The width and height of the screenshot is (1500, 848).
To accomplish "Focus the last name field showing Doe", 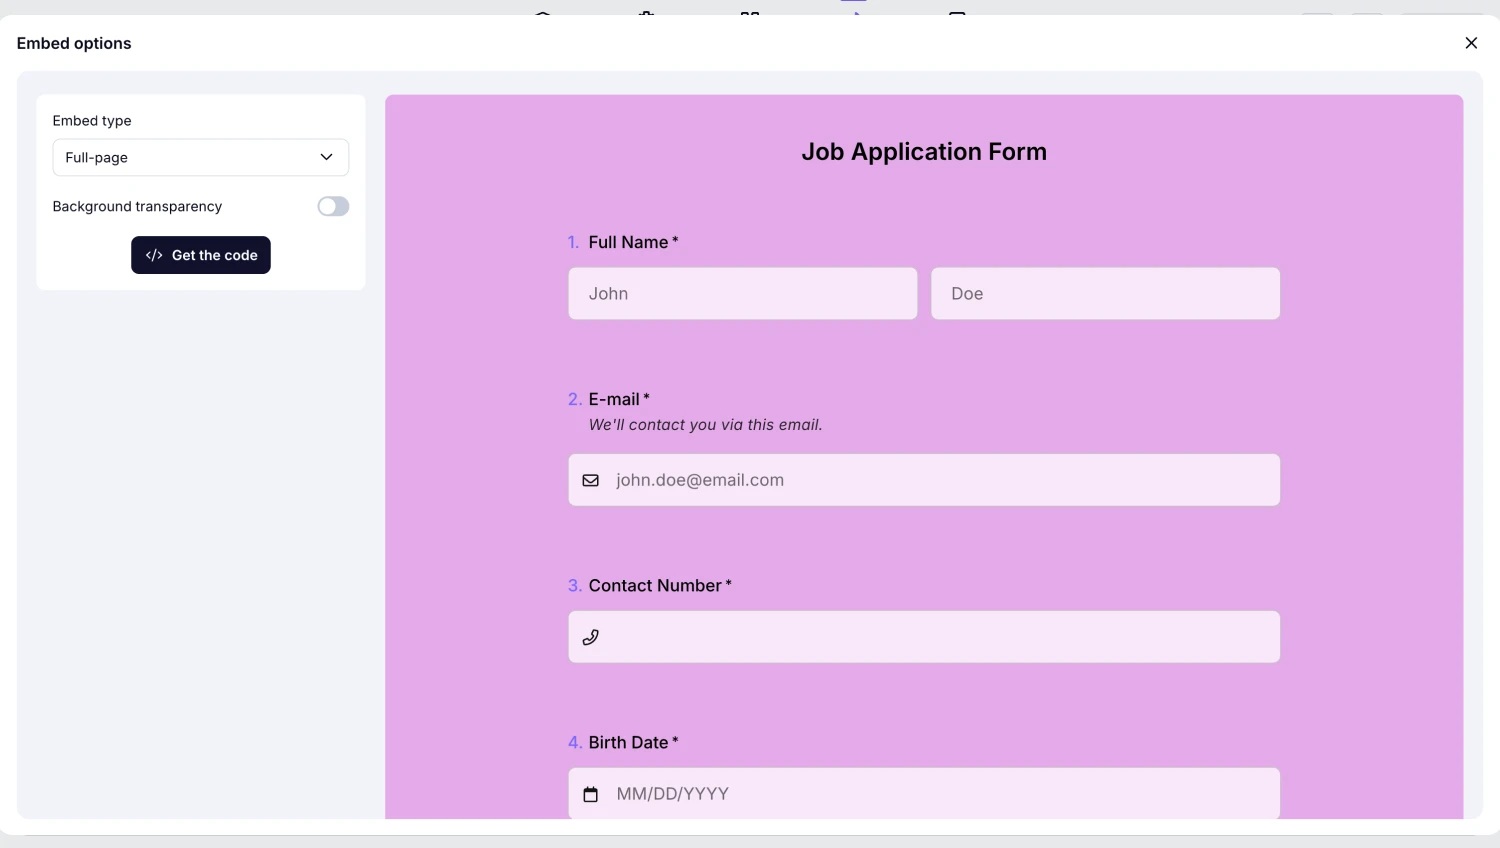I will (1105, 293).
